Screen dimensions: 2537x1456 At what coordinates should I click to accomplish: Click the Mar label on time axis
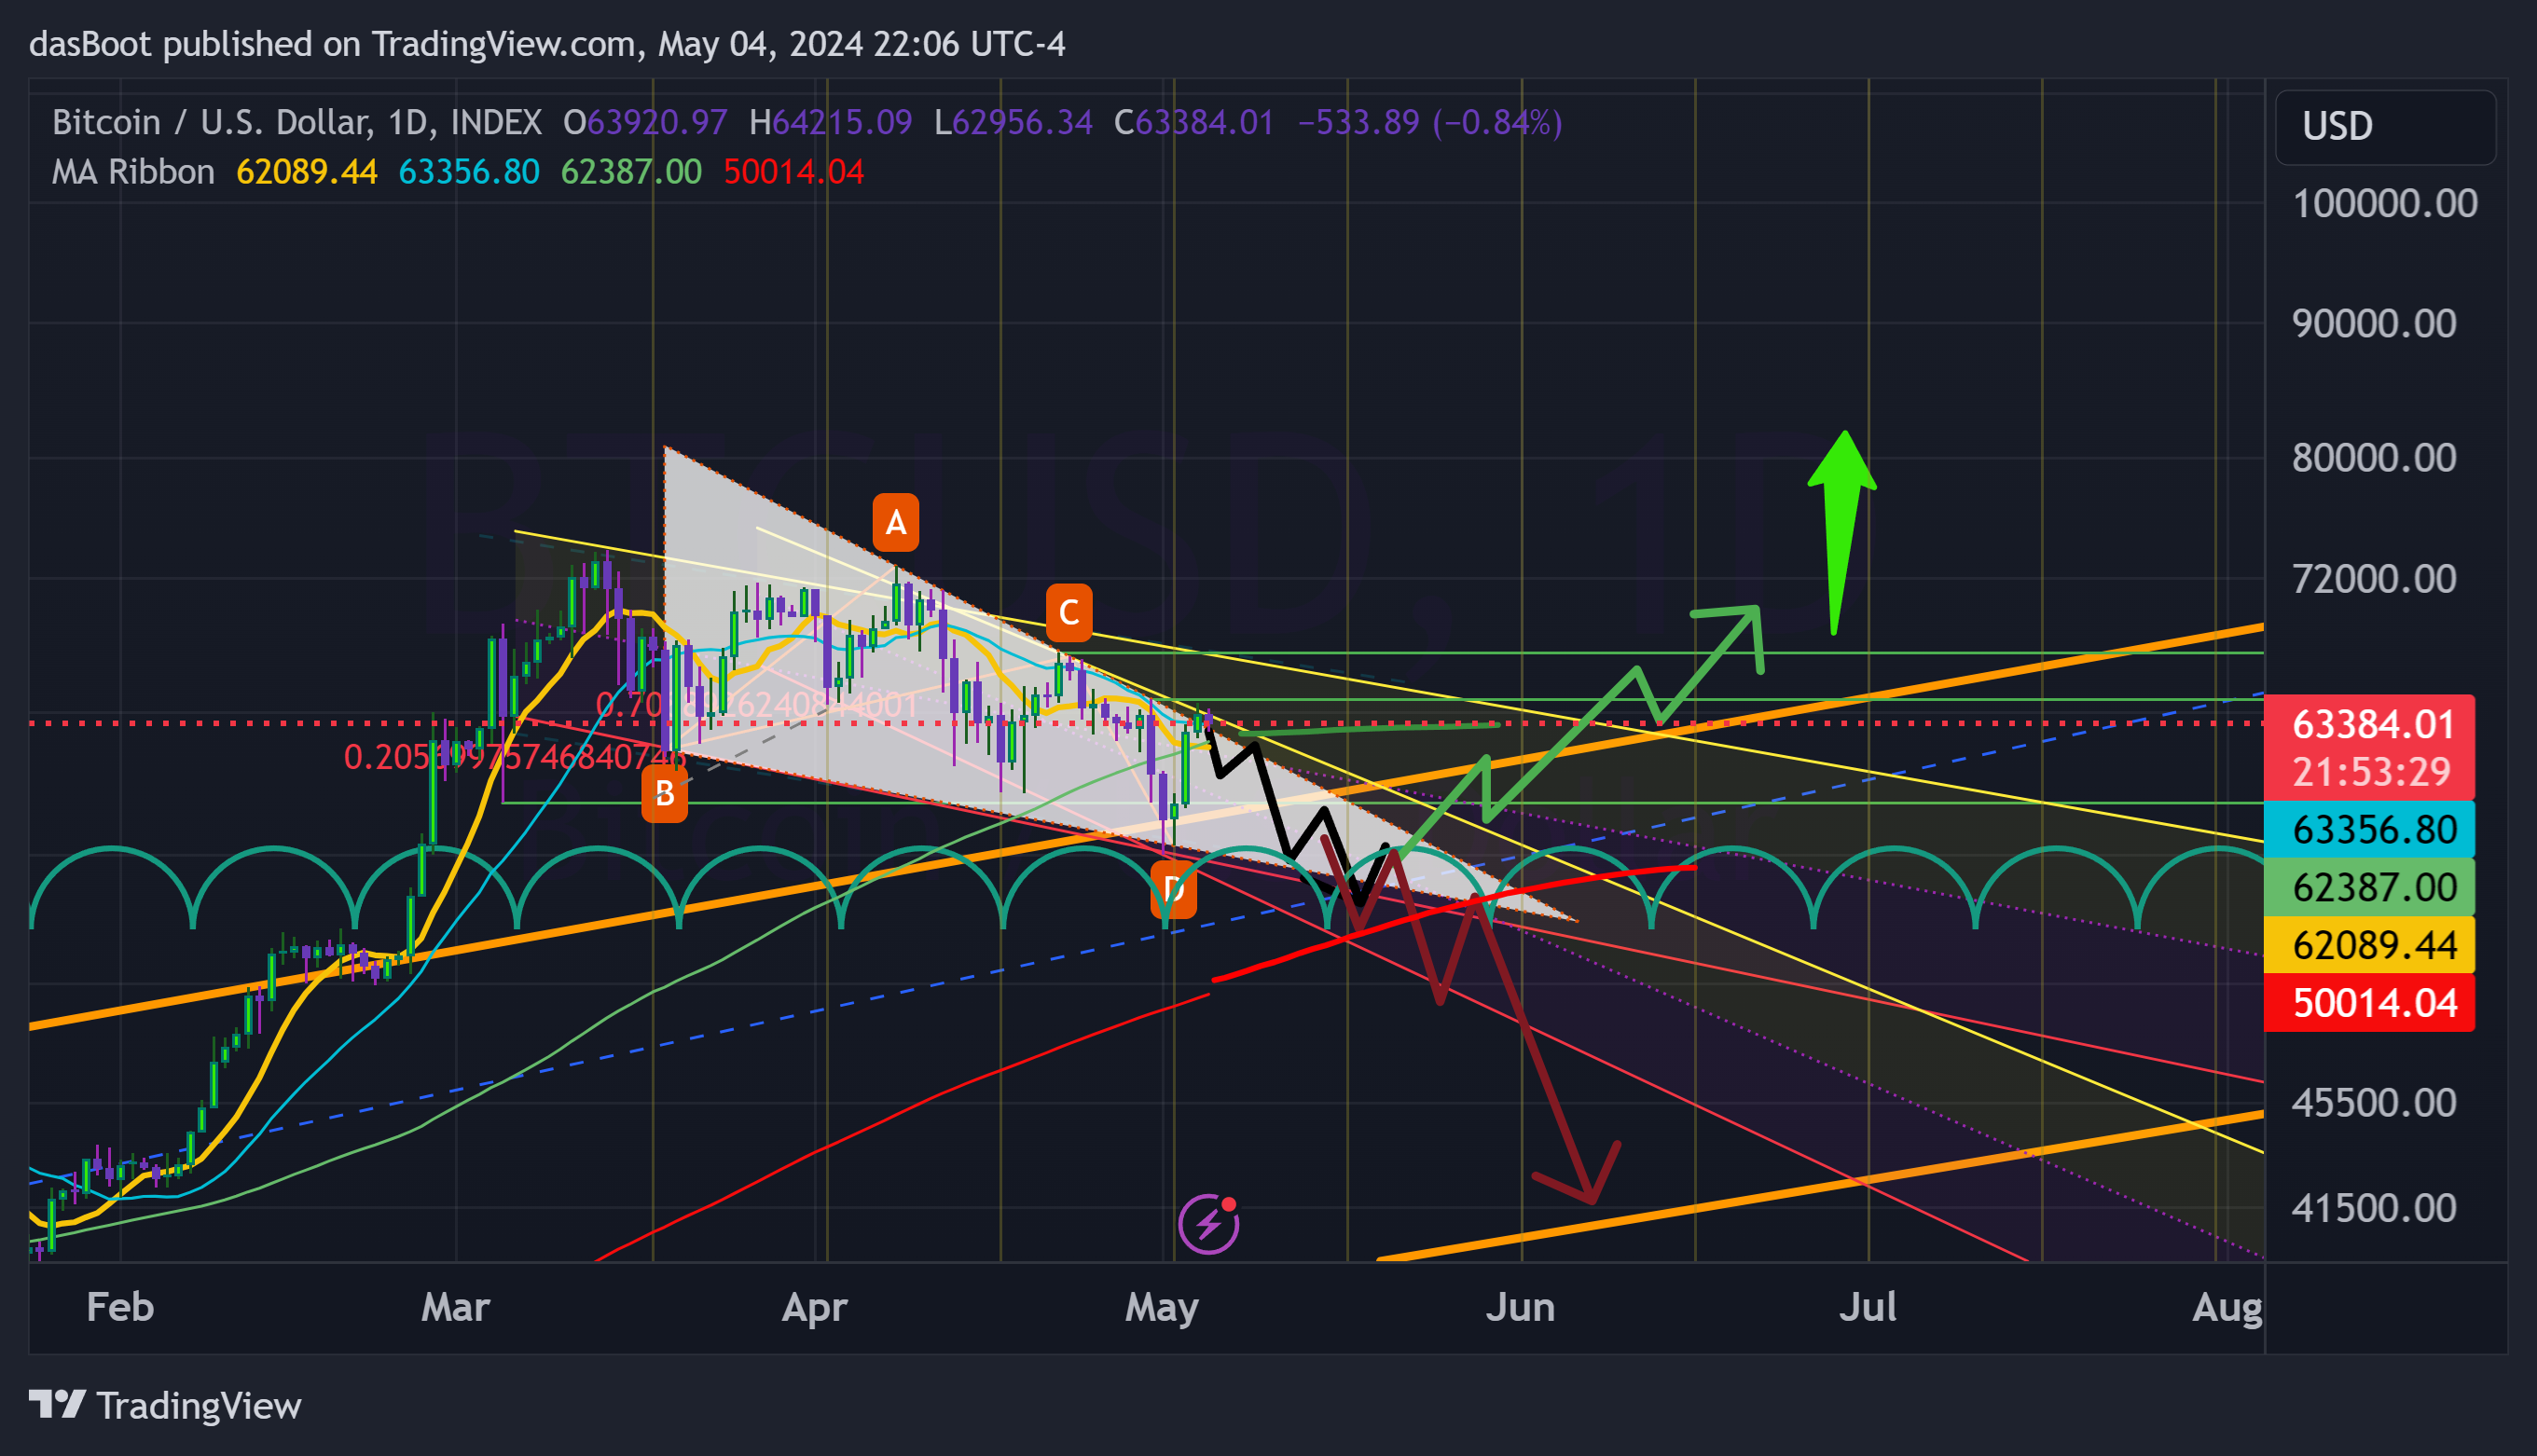click(456, 1307)
